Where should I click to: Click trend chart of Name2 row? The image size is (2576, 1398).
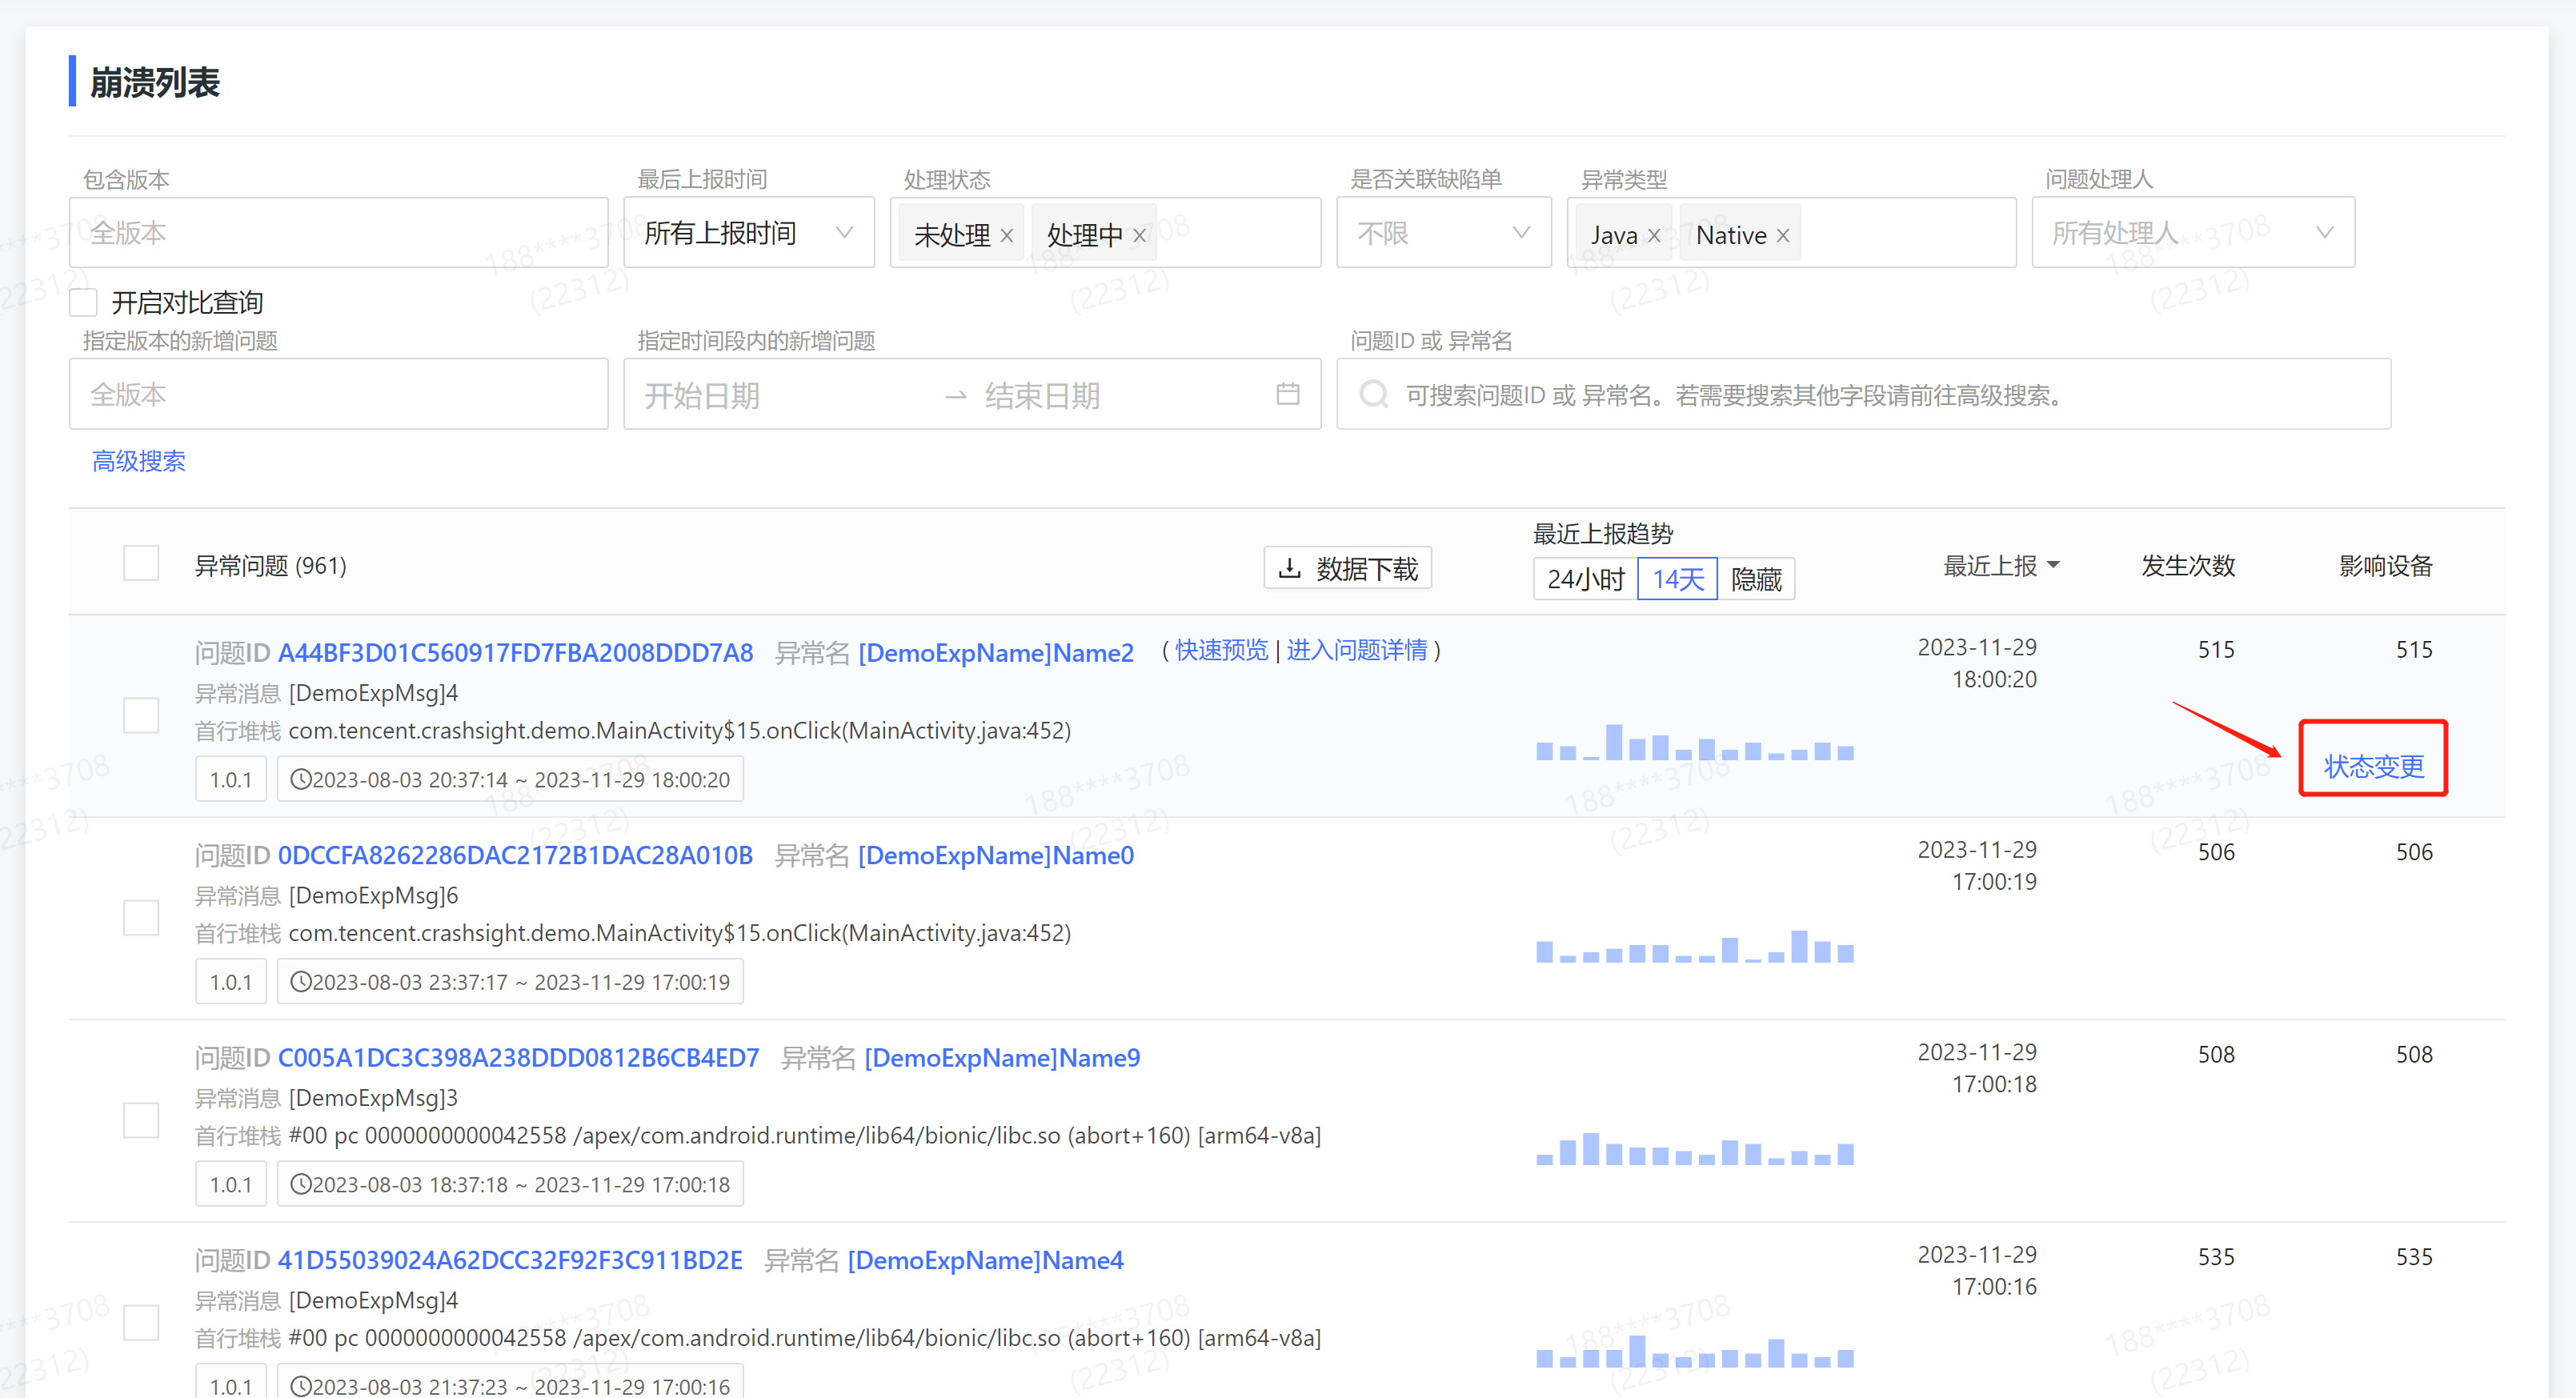click(x=1695, y=742)
